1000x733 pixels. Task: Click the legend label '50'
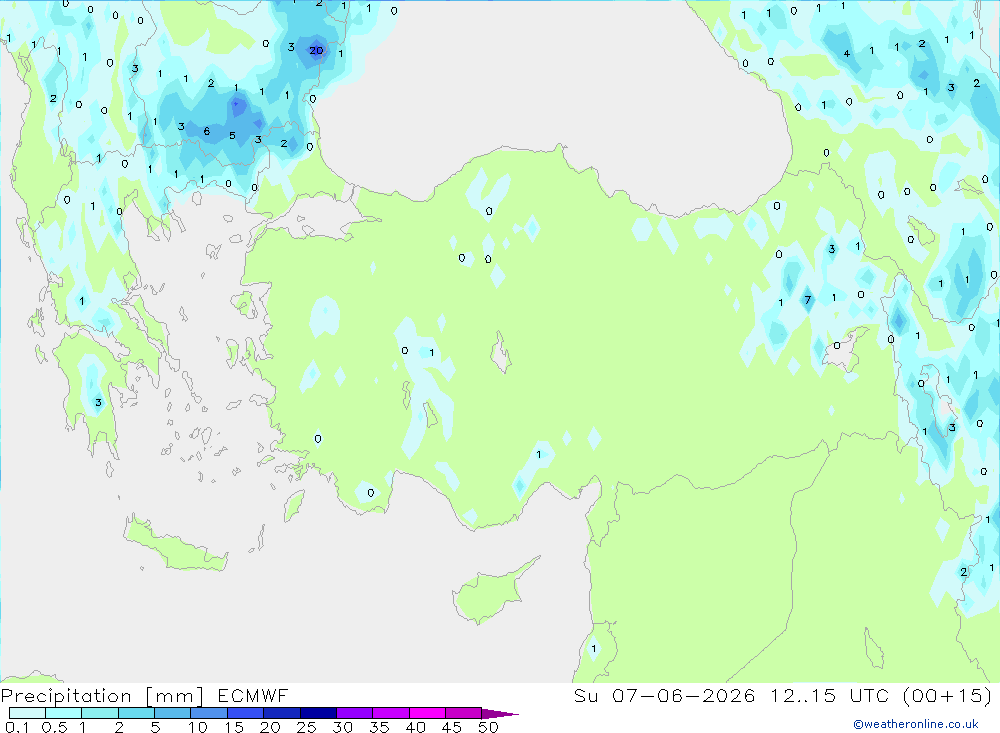(x=488, y=727)
